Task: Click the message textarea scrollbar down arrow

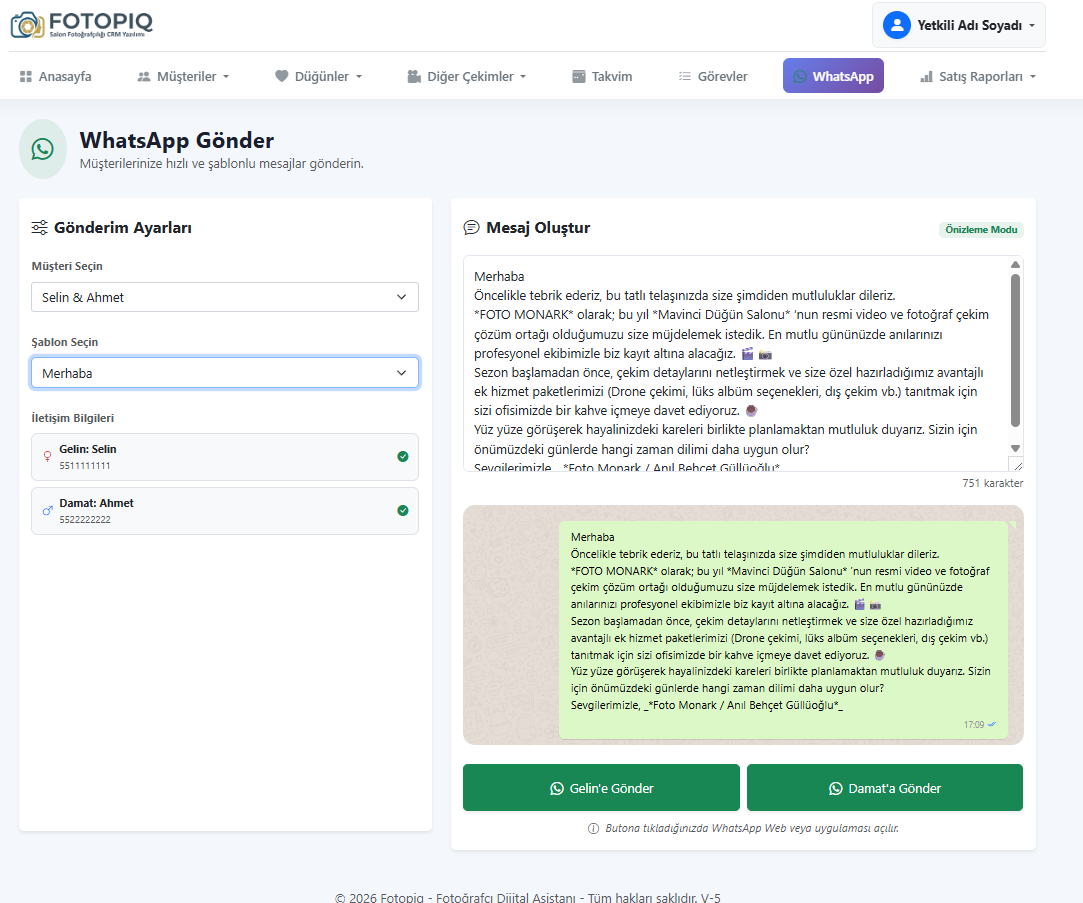Action: point(1015,448)
